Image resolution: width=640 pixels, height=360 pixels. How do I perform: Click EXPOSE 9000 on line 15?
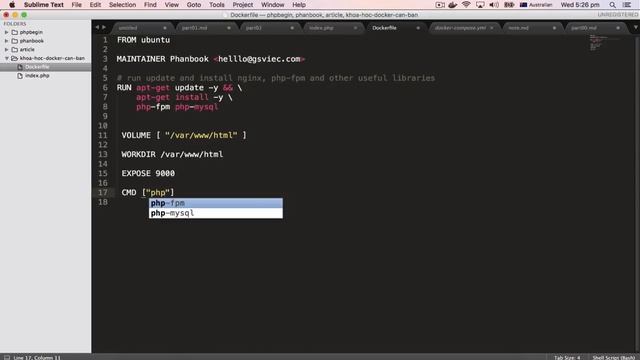148,173
